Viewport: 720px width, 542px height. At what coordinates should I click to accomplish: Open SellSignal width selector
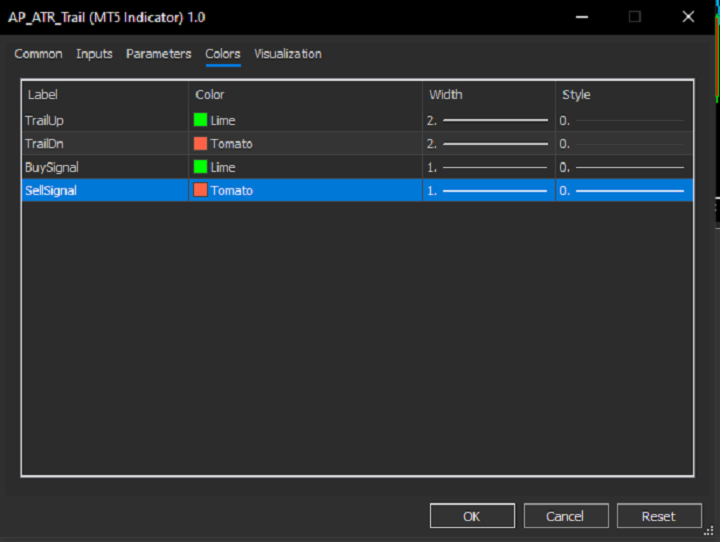[x=489, y=190]
